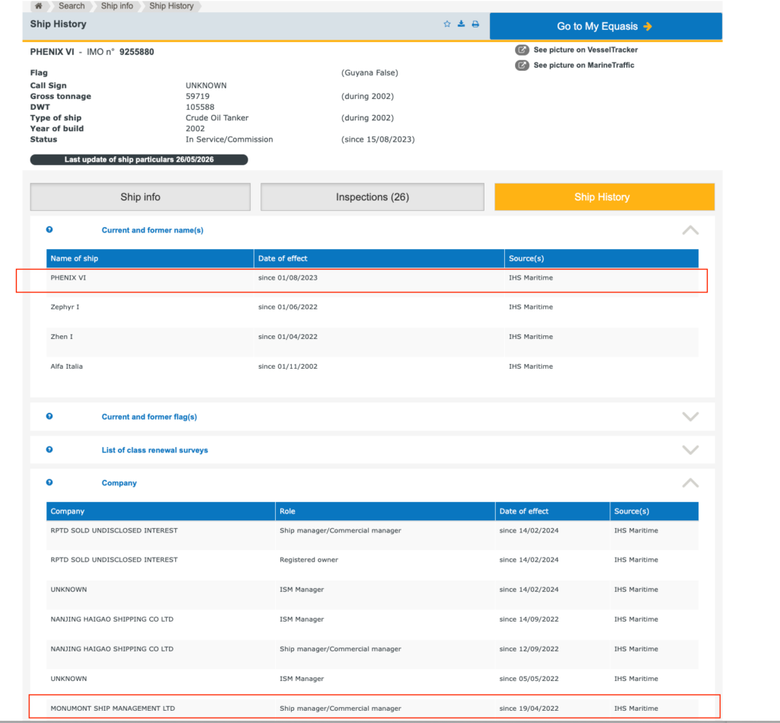Collapse the Company section
The image size is (780, 723).
click(690, 483)
